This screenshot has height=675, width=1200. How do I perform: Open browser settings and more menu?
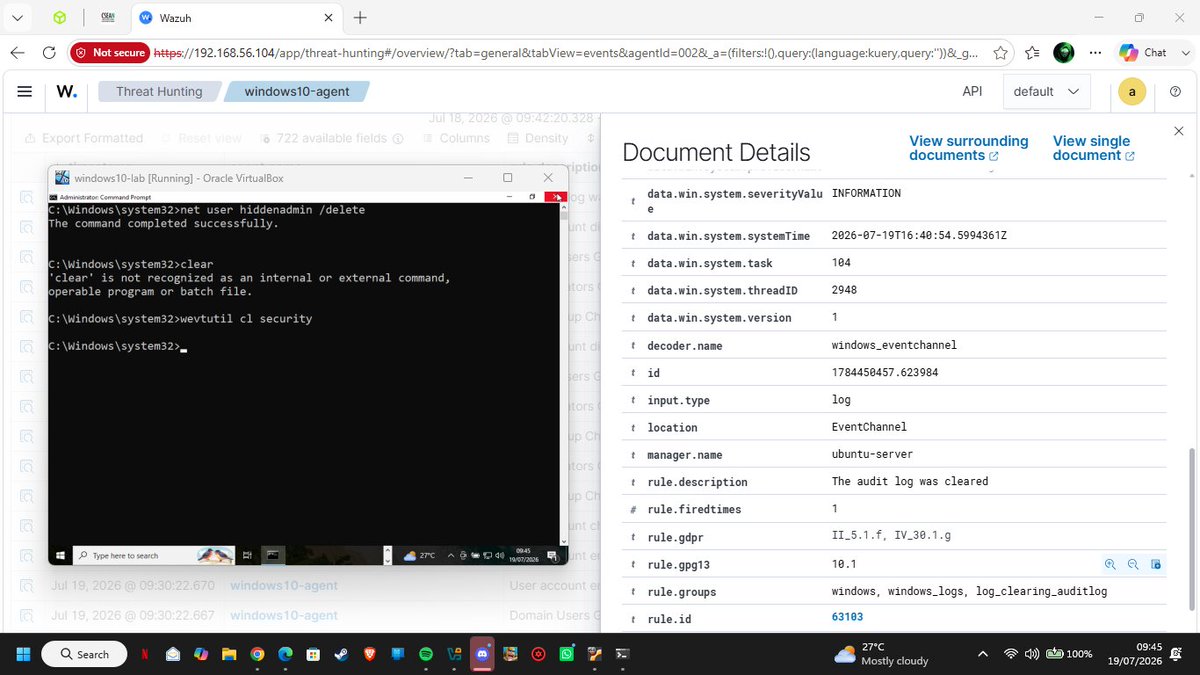(1096, 52)
